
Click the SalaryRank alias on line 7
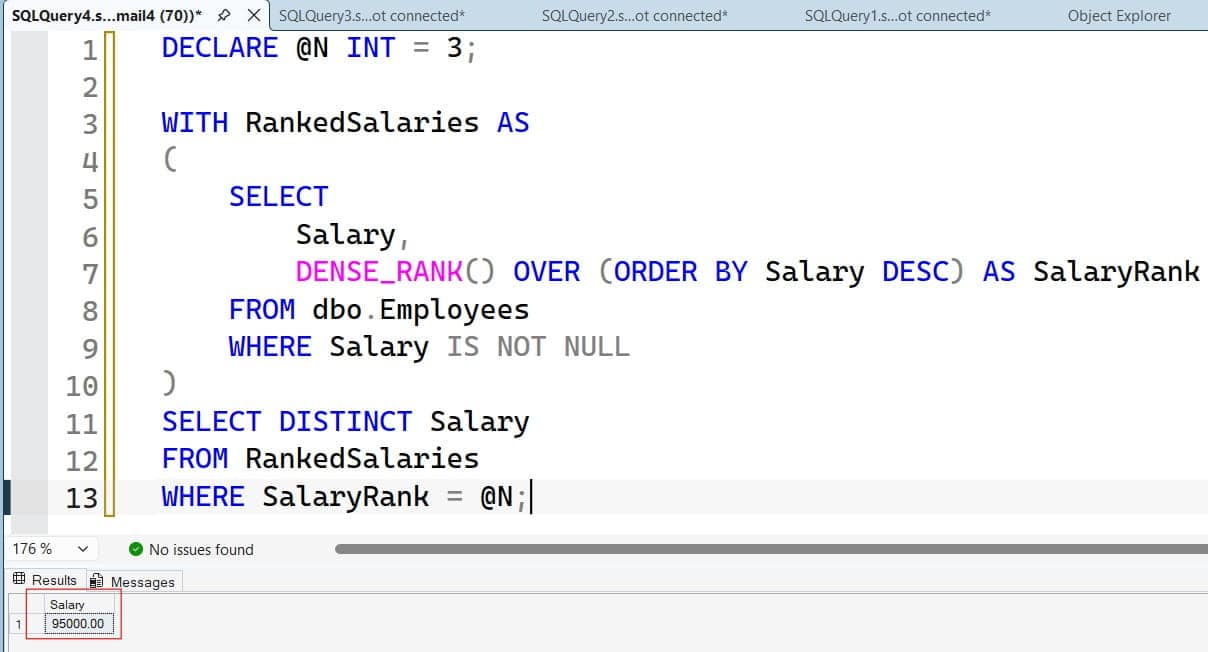pyautogui.click(x=1116, y=272)
